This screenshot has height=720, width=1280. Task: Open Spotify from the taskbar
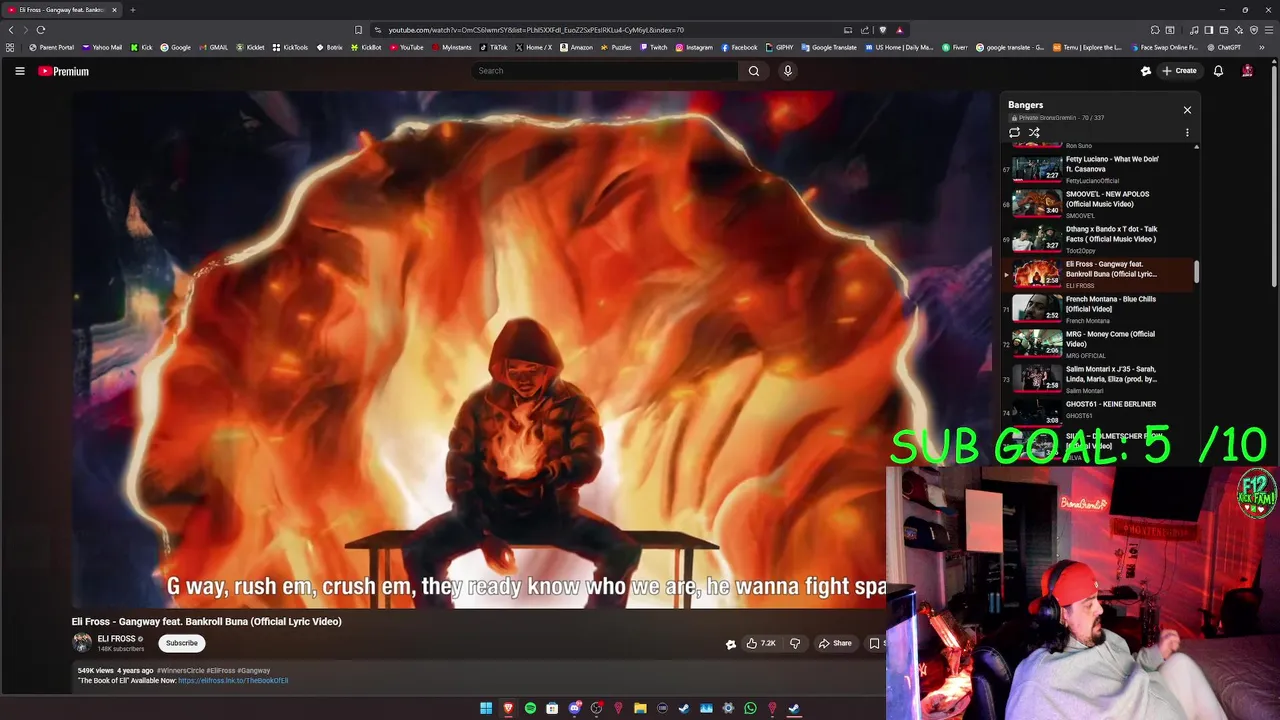point(530,708)
